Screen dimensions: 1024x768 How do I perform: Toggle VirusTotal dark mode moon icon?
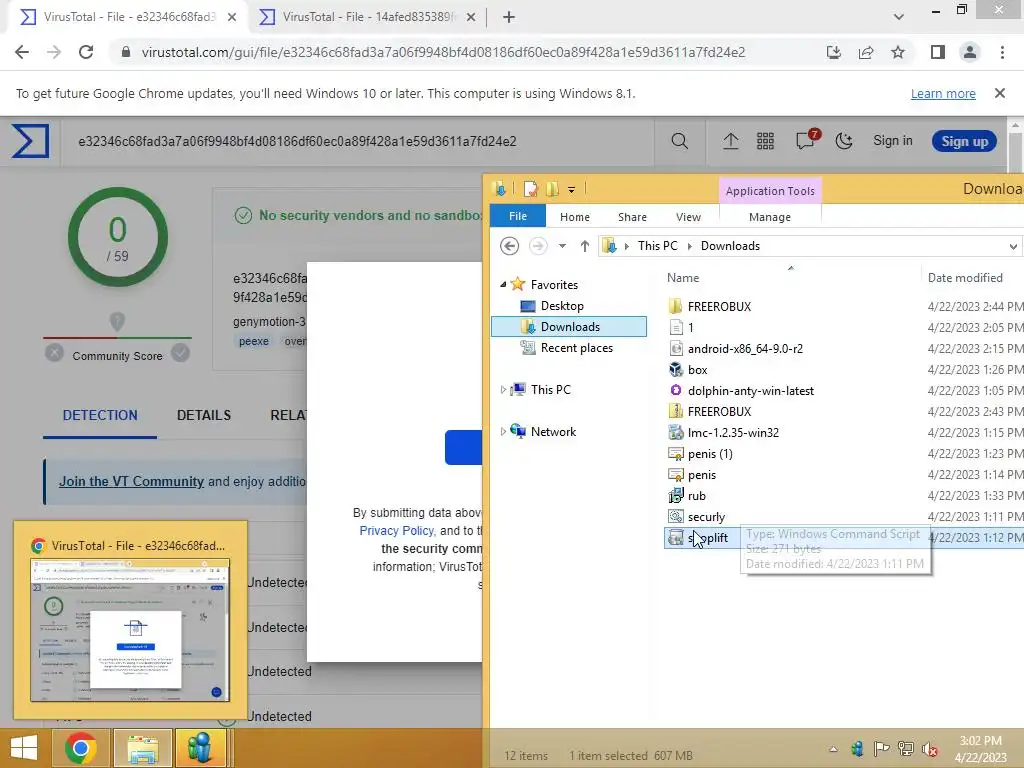click(x=844, y=141)
